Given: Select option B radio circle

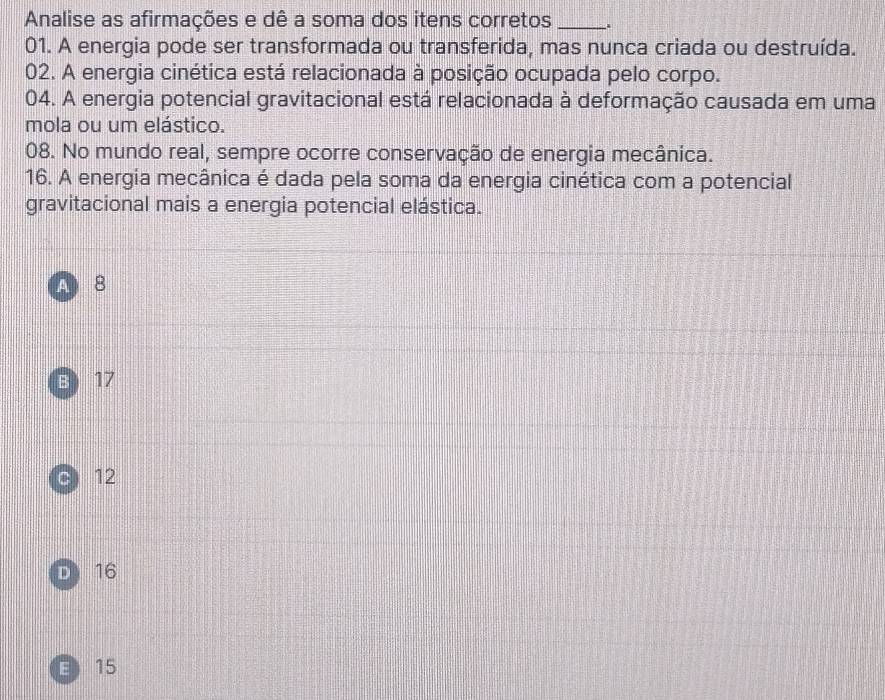Looking at the screenshot, I should pos(64,383).
